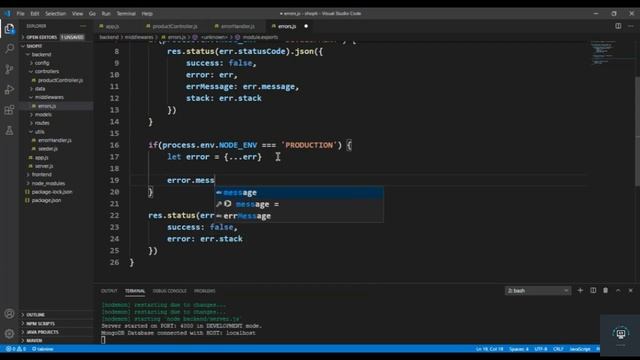Switch to errorHandler.js editor tab
This screenshot has height=360, width=640.
238,26
